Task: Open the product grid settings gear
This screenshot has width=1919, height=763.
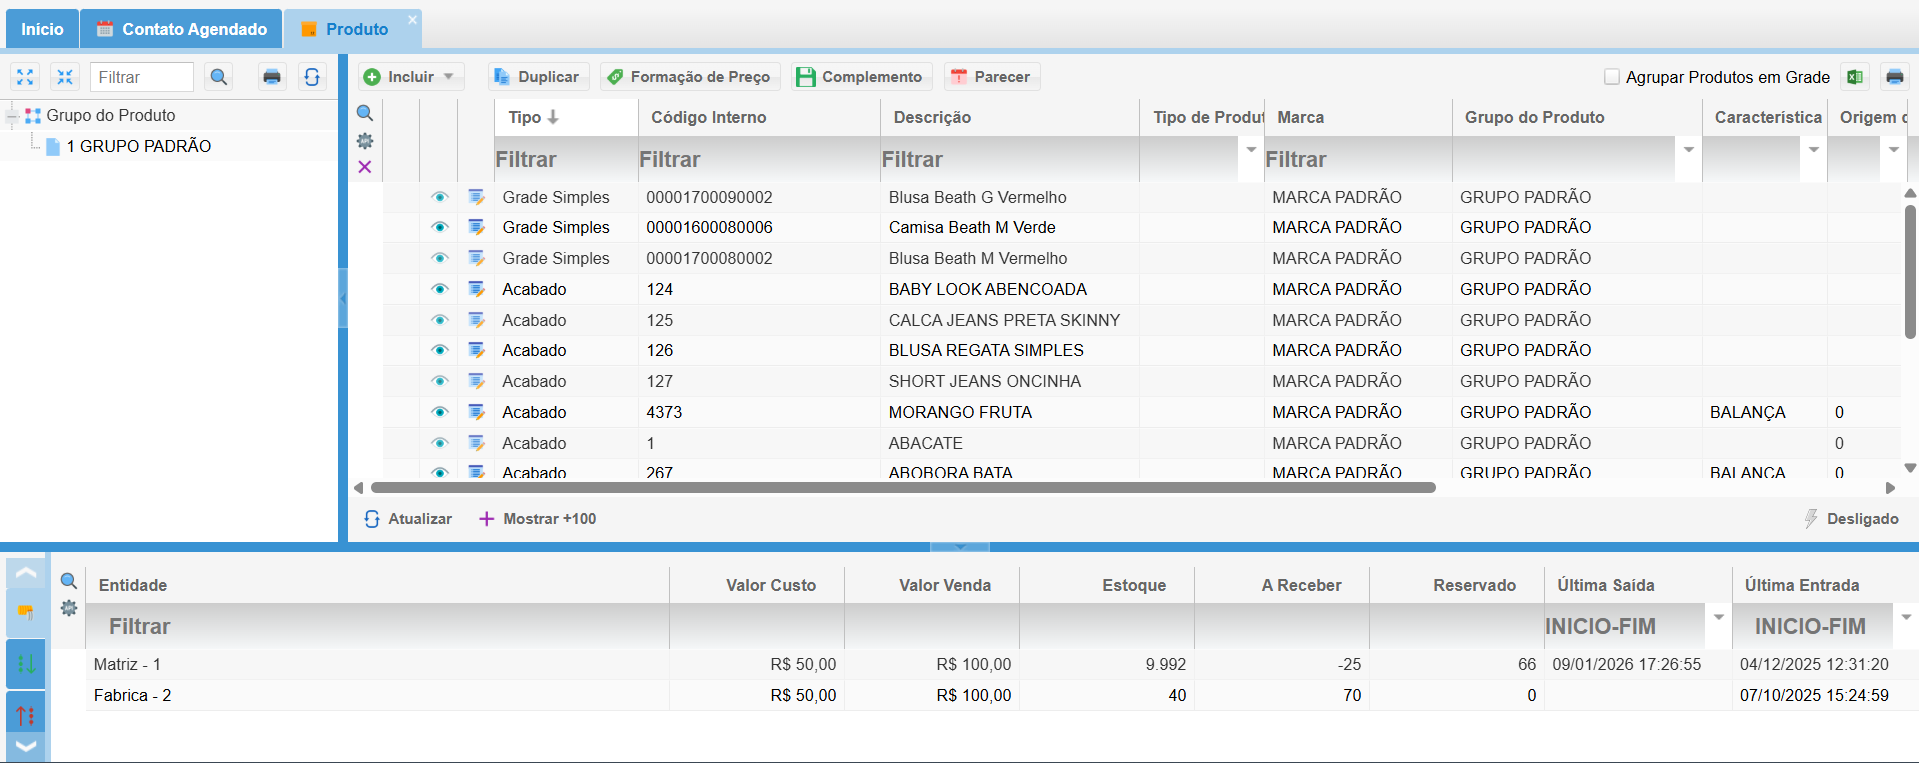Action: point(365,141)
